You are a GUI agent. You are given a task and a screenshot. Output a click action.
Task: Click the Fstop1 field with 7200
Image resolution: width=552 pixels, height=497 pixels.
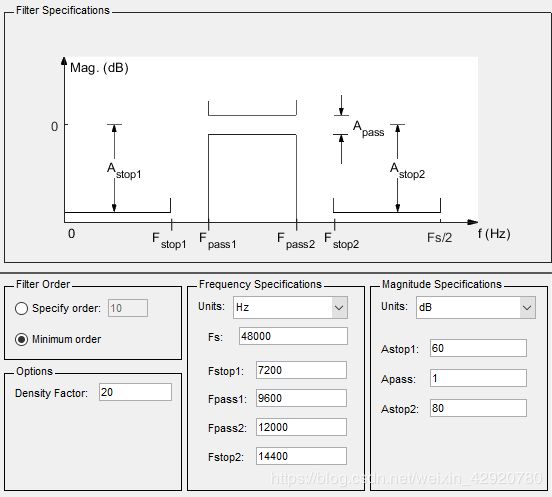tap(301, 370)
